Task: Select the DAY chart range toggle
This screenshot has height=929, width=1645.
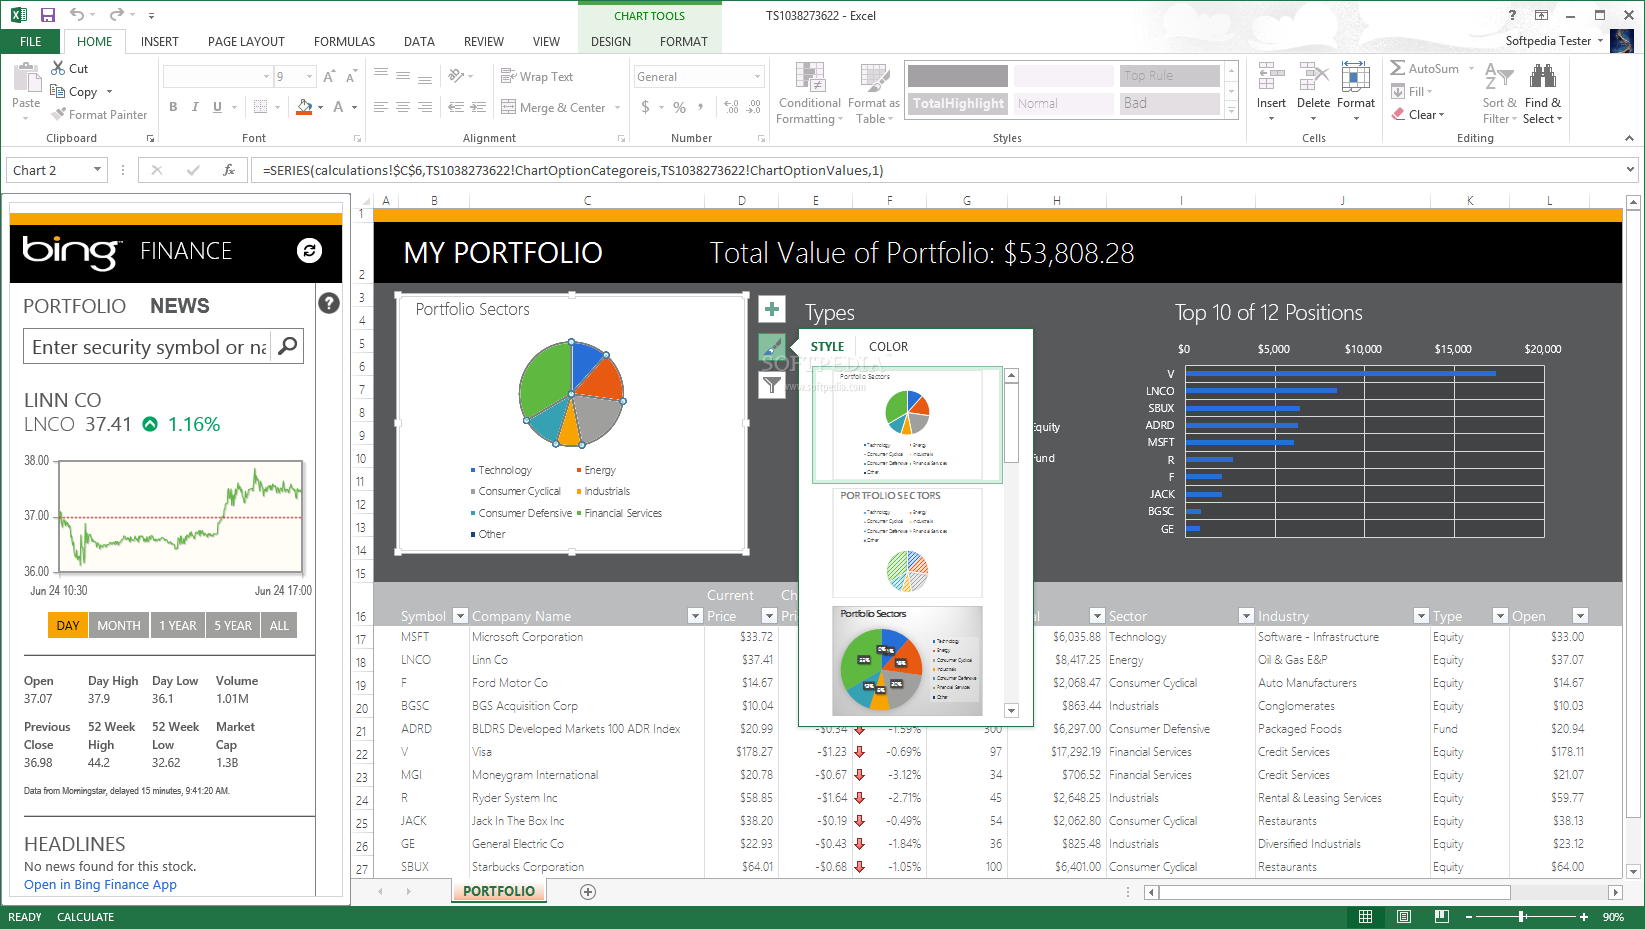Action: 68,625
